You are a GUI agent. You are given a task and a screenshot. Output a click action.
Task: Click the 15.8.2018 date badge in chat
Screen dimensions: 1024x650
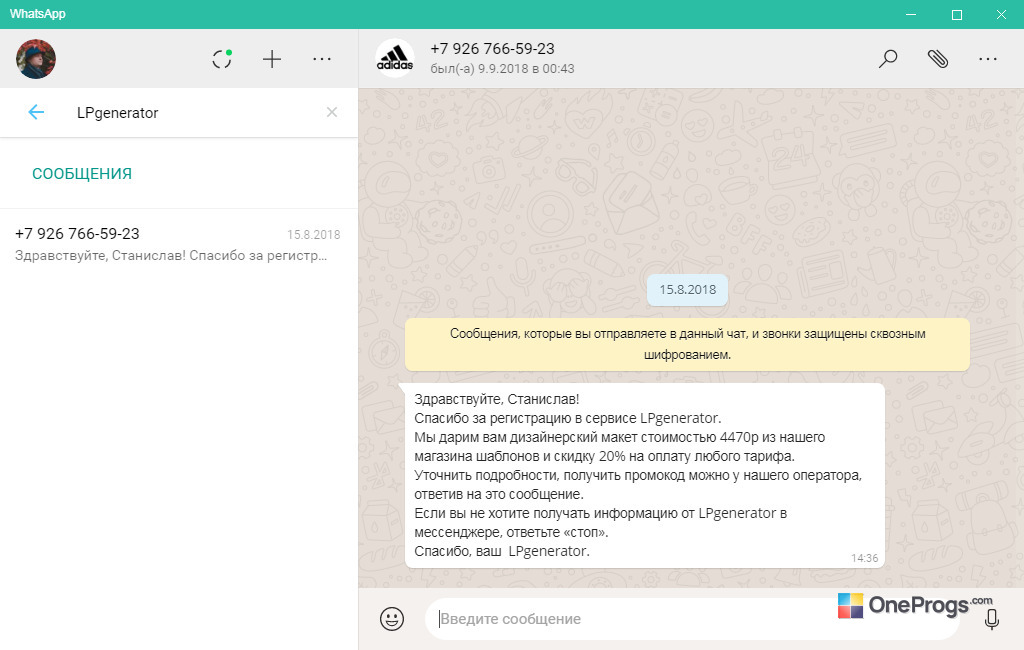point(688,289)
